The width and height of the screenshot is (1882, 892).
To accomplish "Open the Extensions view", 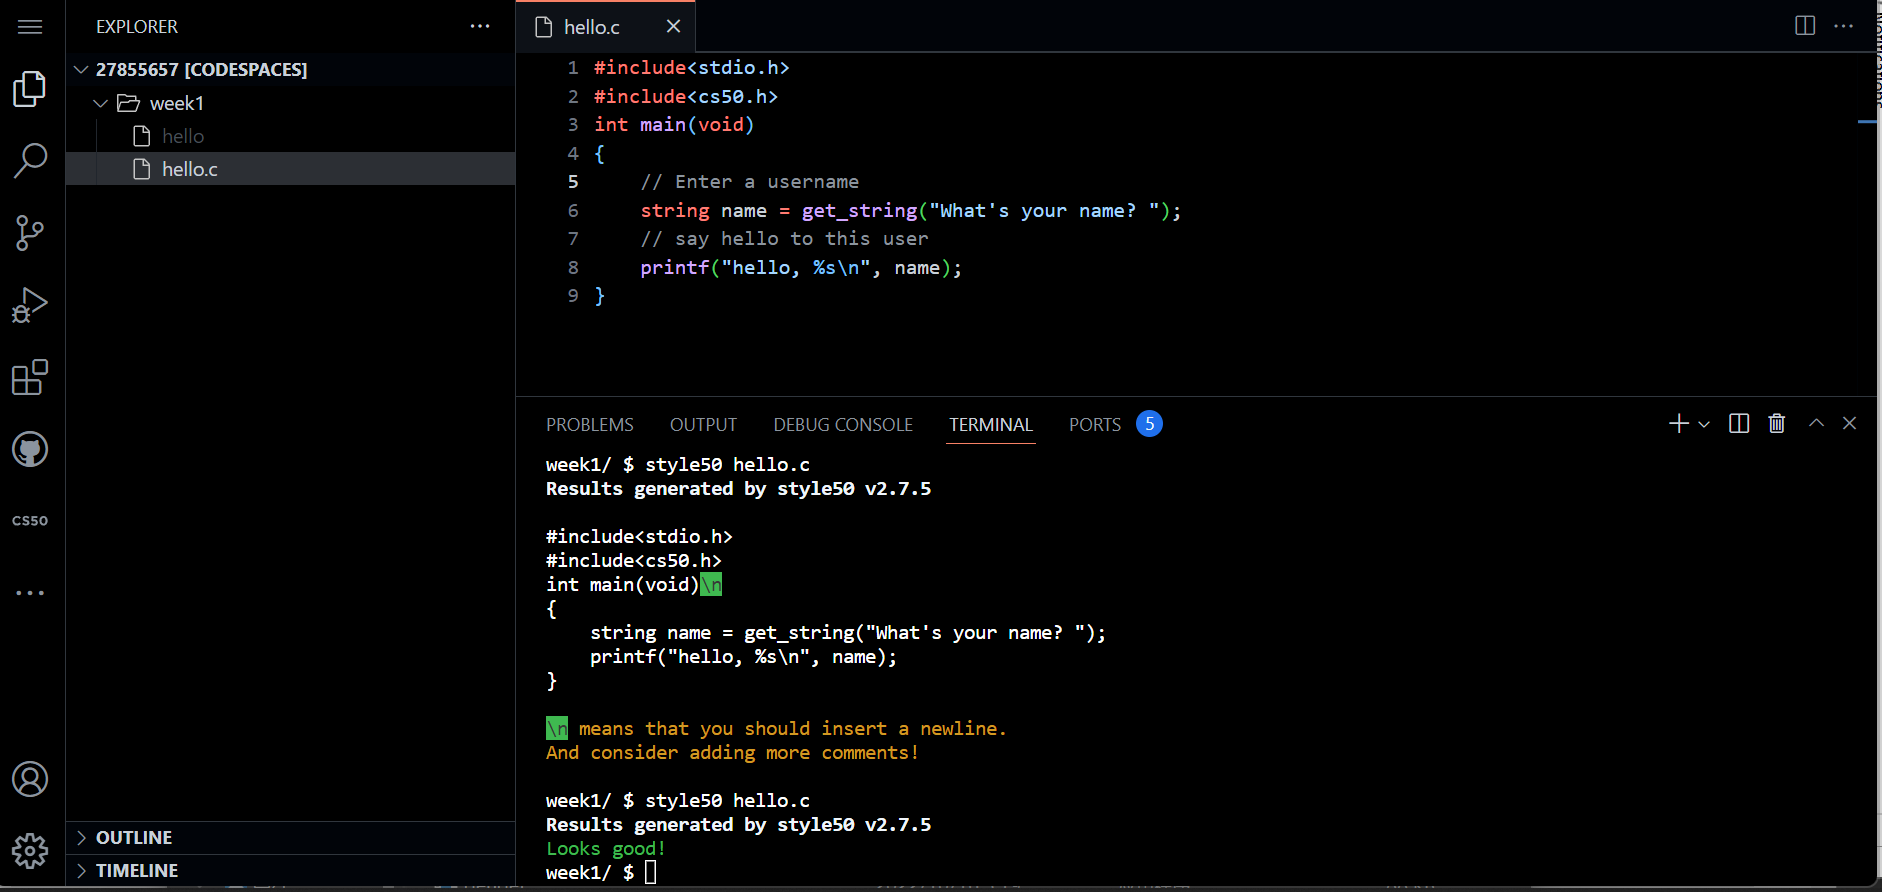I will (30, 378).
